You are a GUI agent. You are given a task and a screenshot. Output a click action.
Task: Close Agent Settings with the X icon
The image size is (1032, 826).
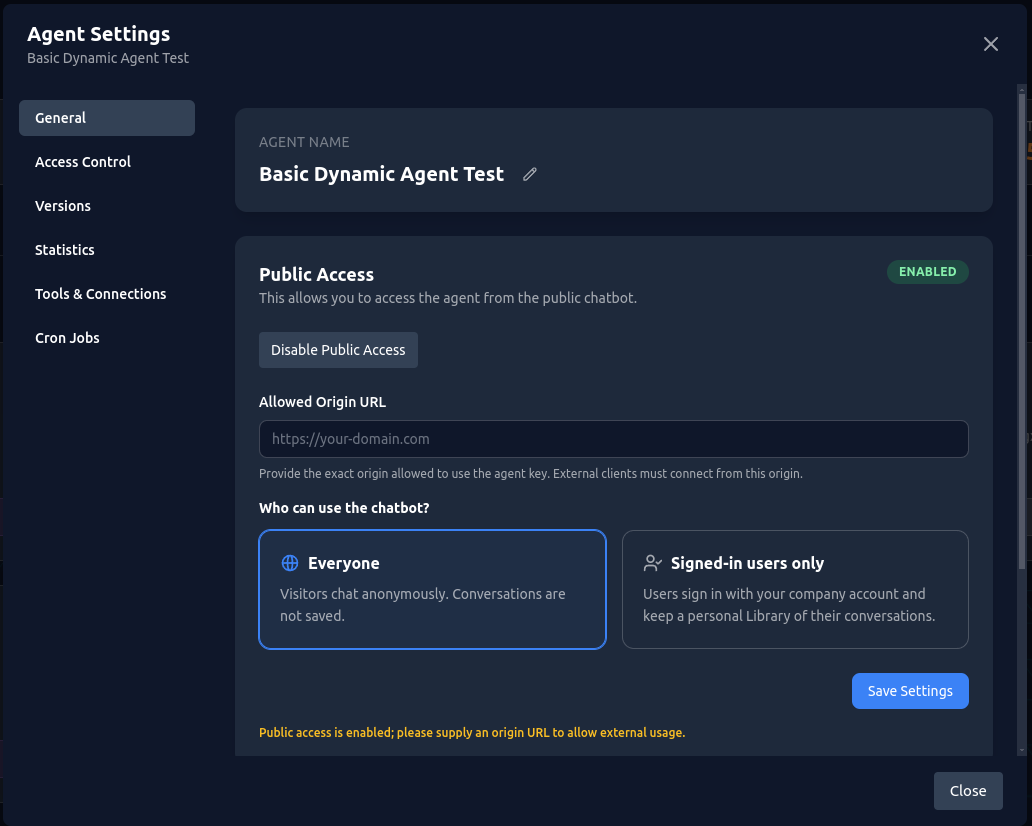point(991,44)
